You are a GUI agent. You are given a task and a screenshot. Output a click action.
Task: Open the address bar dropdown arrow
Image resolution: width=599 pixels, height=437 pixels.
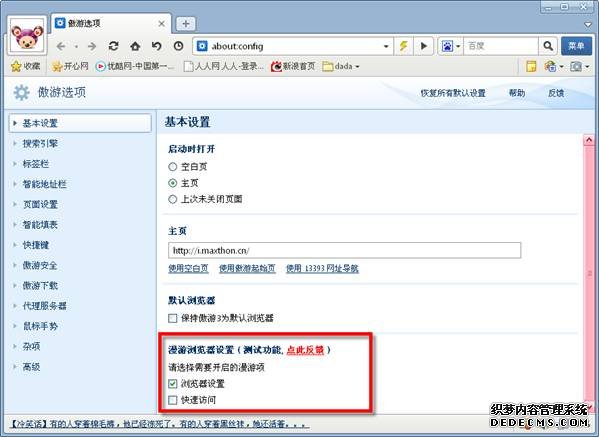[x=386, y=47]
